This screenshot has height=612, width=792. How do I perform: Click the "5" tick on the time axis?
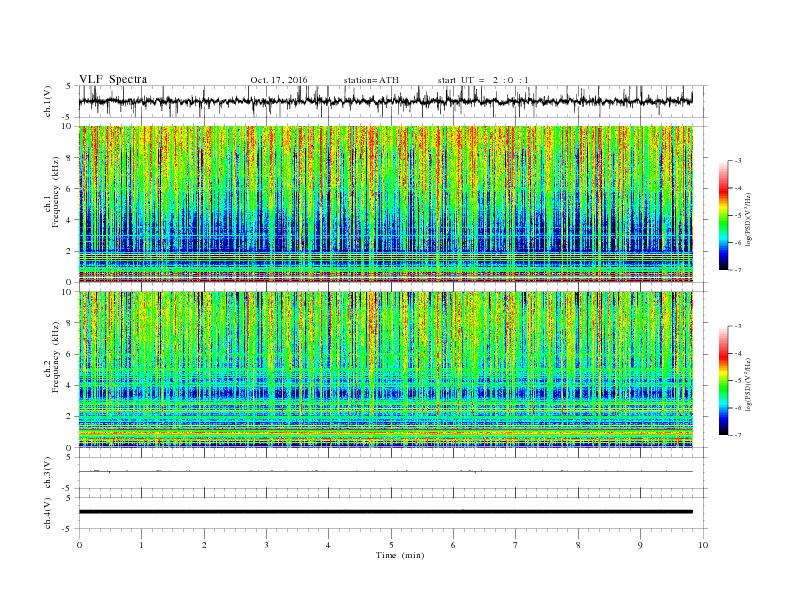391,545
